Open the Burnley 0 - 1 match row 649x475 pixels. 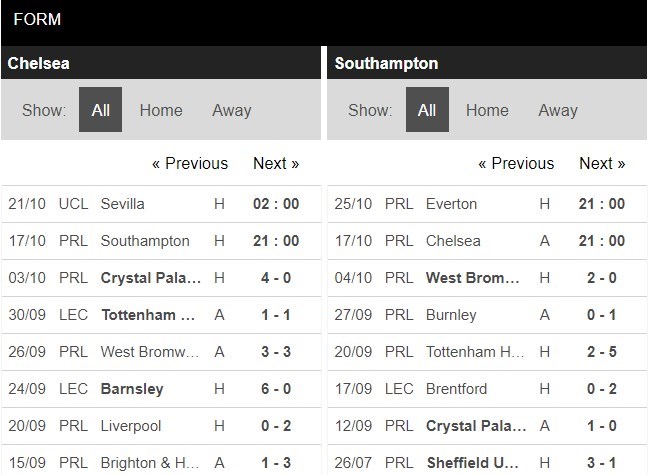tap(487, 315)
